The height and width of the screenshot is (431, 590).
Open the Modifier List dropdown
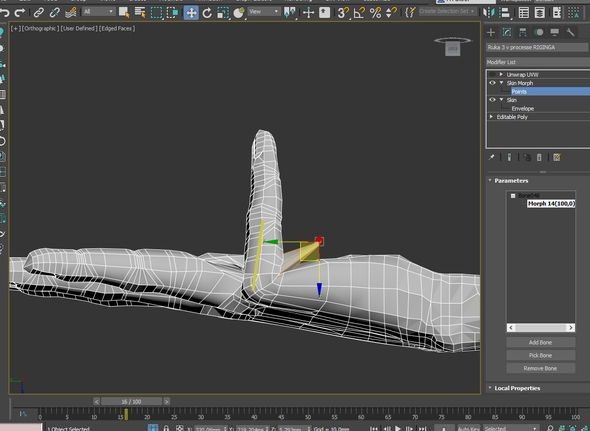click(x=538, y=62)
